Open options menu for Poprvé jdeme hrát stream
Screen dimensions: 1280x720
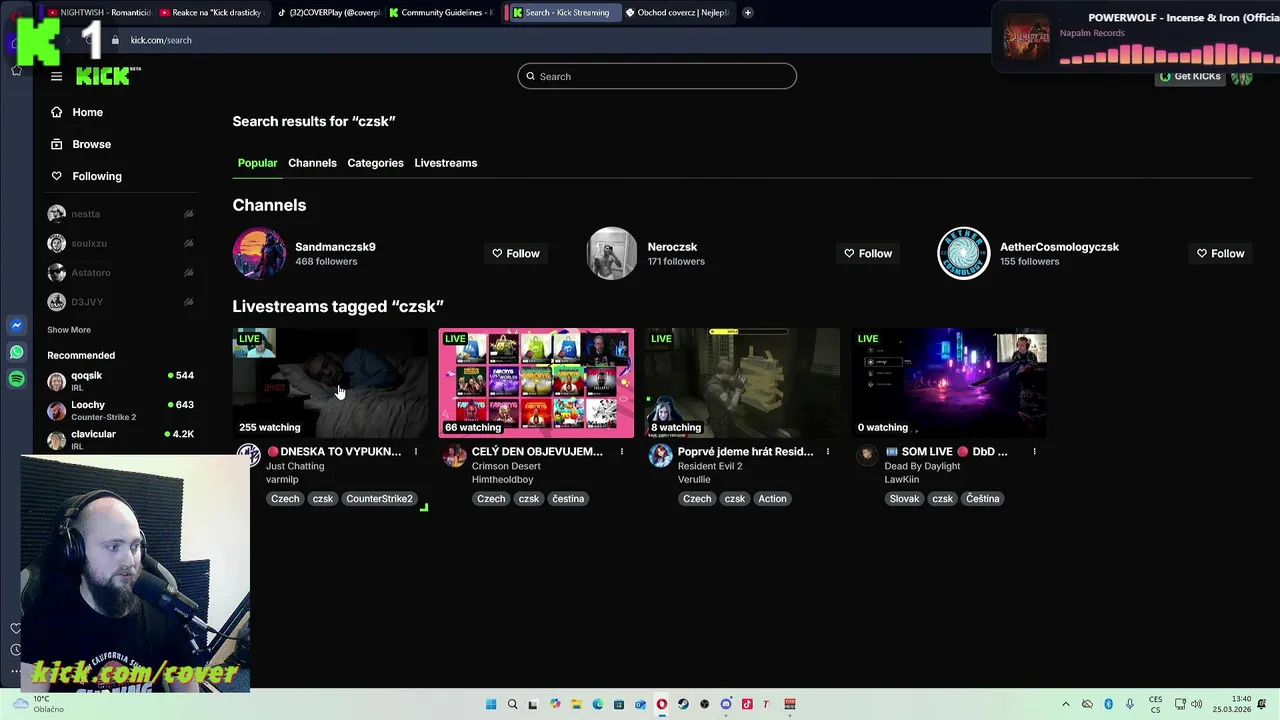pyautogui.click(x=828, y=452)
